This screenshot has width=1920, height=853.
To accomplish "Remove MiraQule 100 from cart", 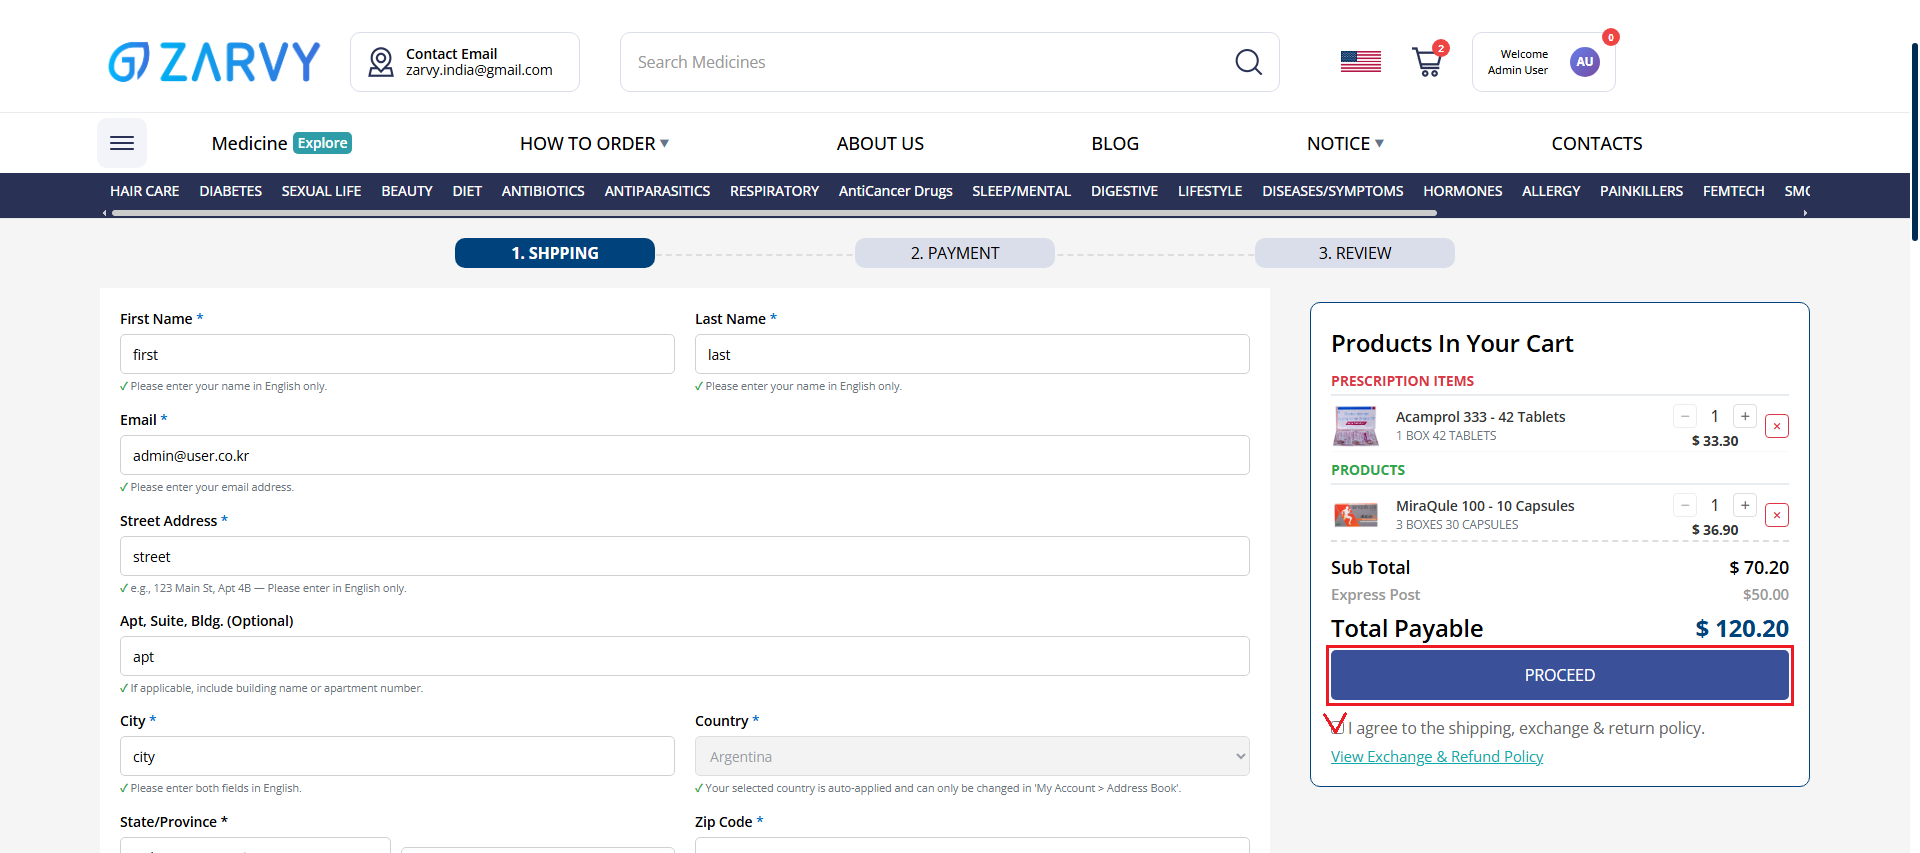I will [1777, 515].
